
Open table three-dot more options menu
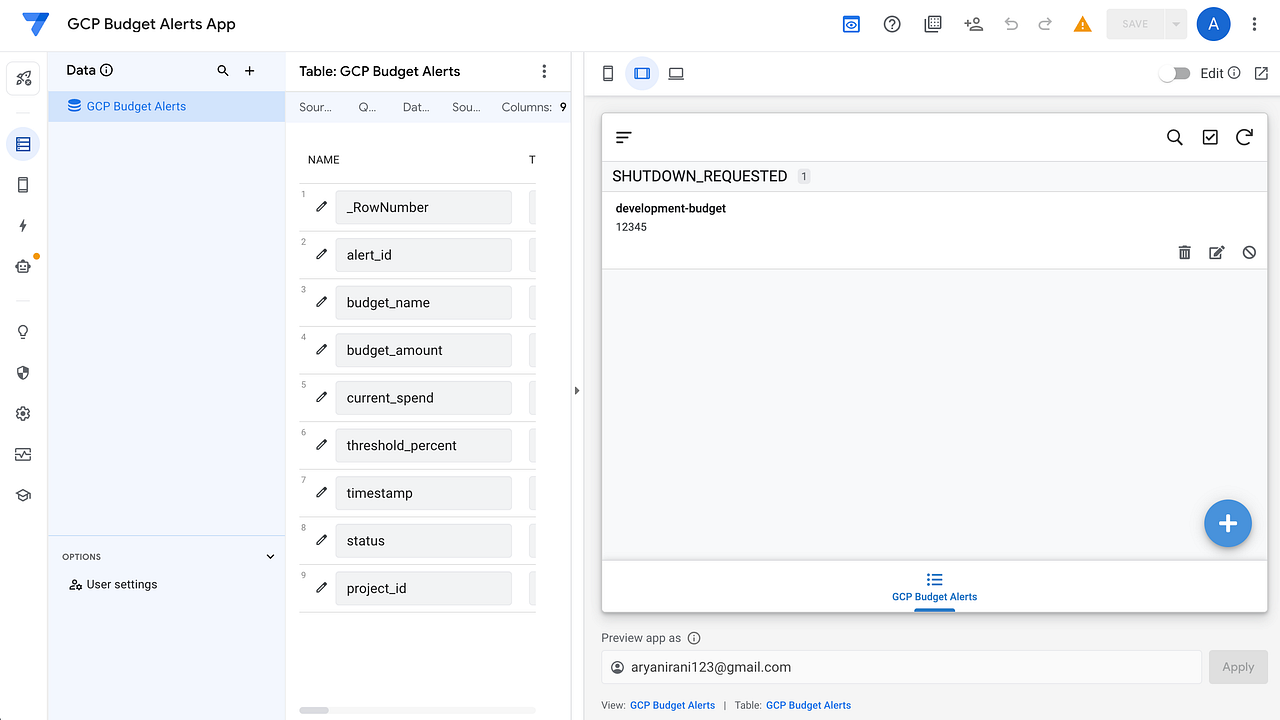coord(544,71)
